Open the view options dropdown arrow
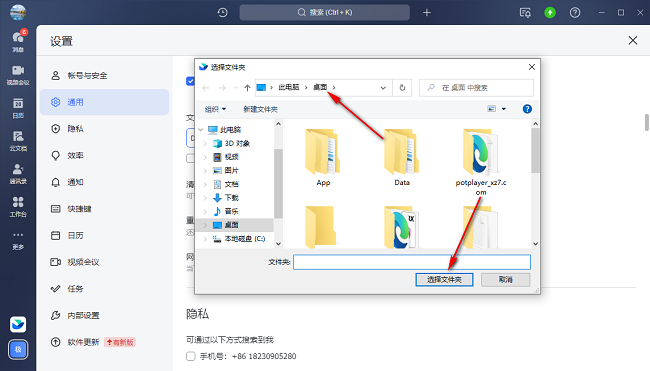This screenshot has height=371, width=650. 504,109
